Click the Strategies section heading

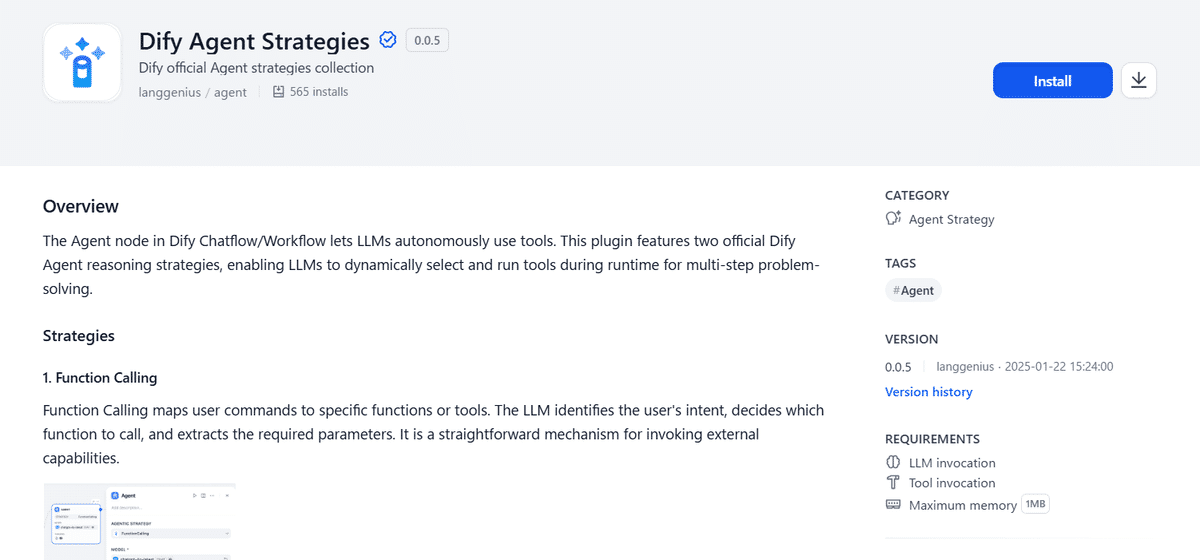pyautogui.click(x=79, y=336)
